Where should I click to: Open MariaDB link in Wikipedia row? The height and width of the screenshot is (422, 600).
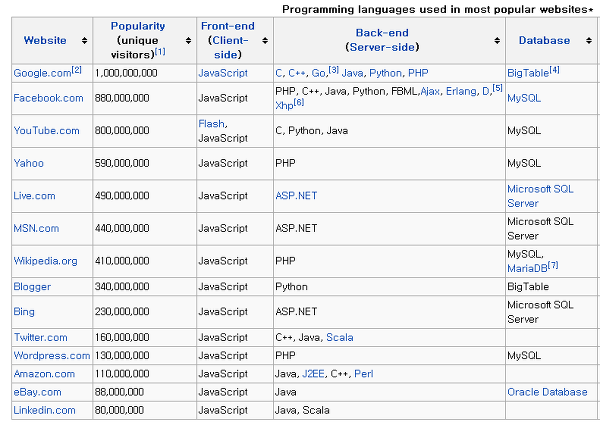pyautogui.click(x=527, y=269)
